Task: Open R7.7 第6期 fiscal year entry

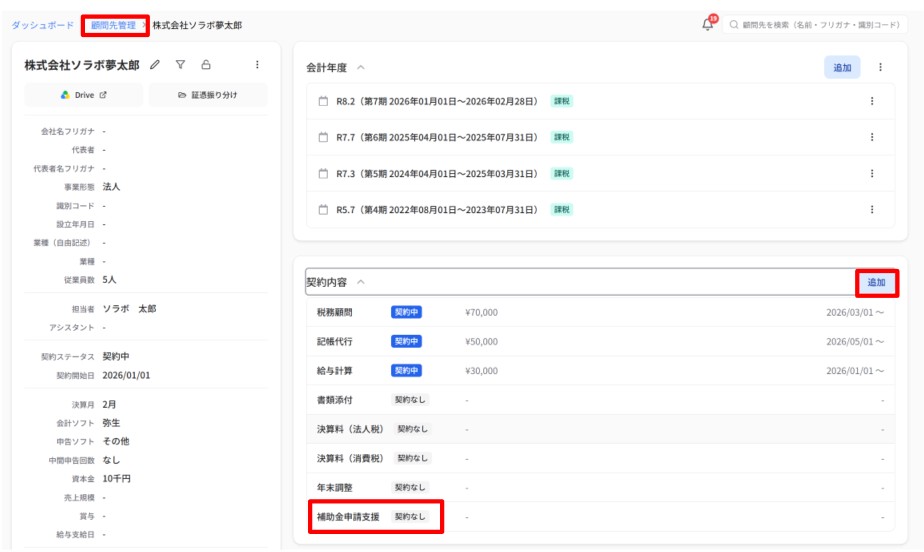Action: (437, 137)
